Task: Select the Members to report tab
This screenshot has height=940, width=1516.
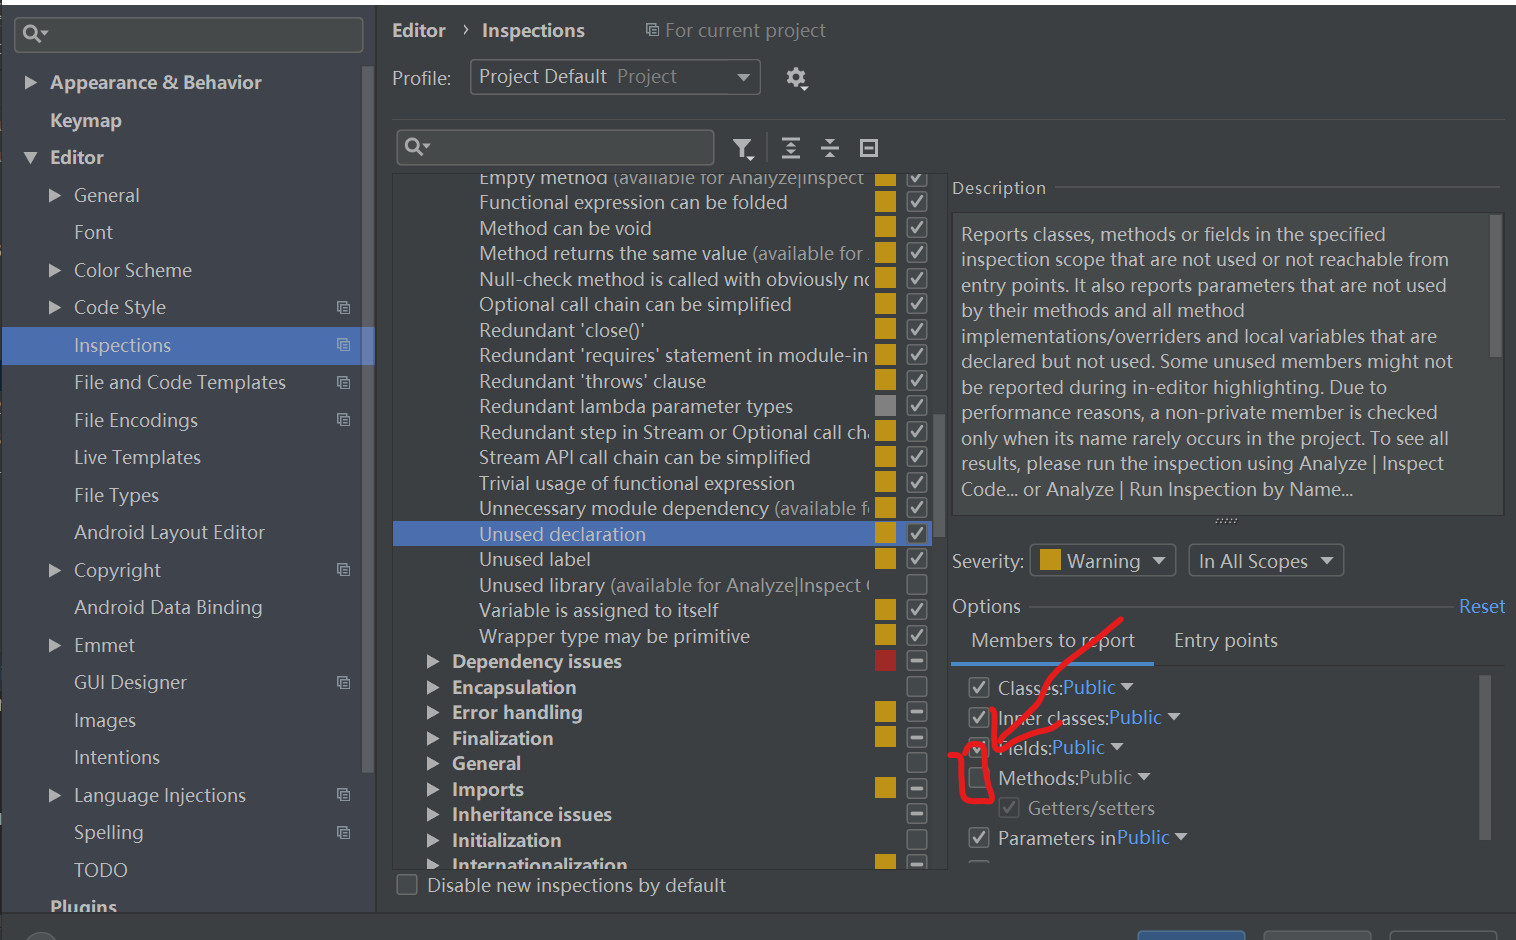Action: pyautogui.click(x=1052, y=641)
